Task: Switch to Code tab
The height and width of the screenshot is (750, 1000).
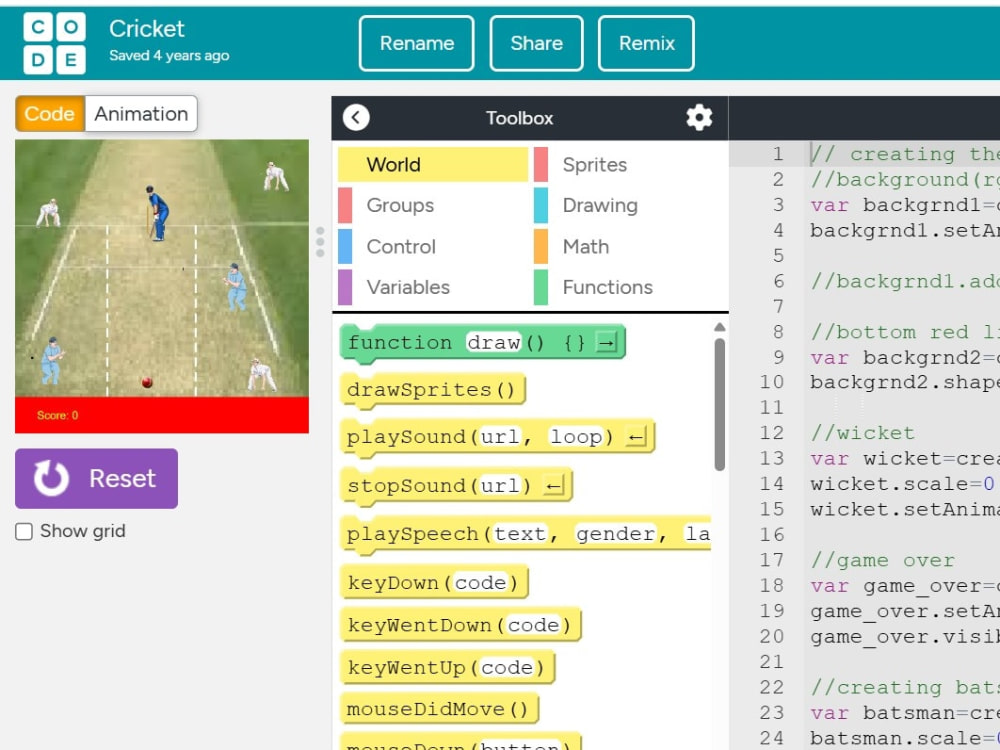Action: click(x=50, y=114)
